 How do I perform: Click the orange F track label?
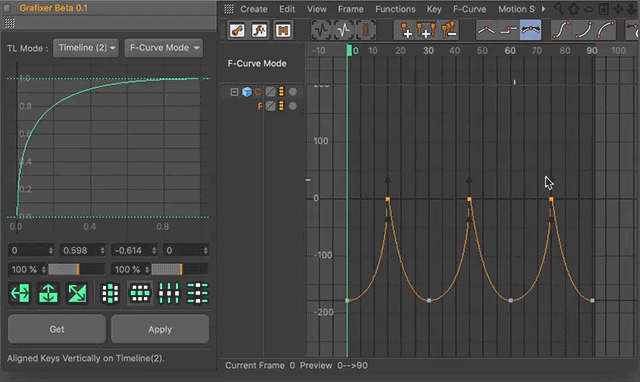(260, 106)
